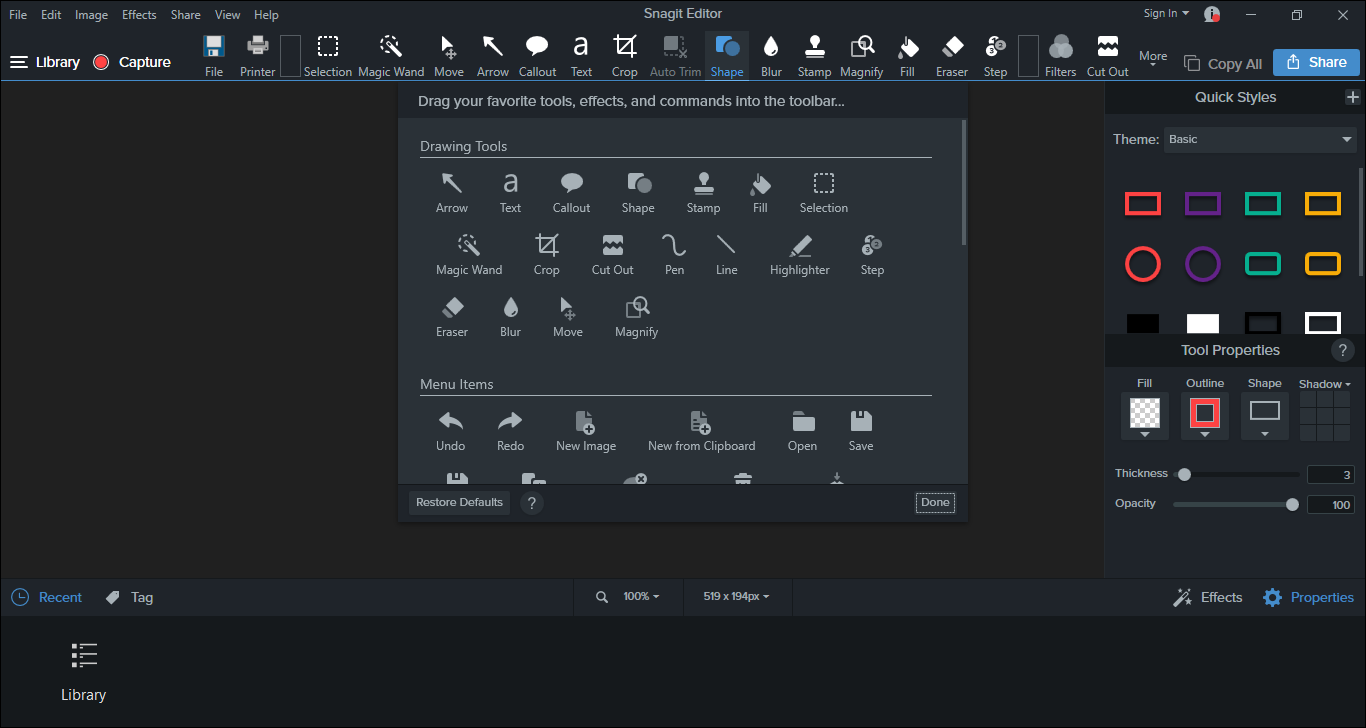
Task: Expand the 100% zoom dropdown
Action: tap(641, 596)
